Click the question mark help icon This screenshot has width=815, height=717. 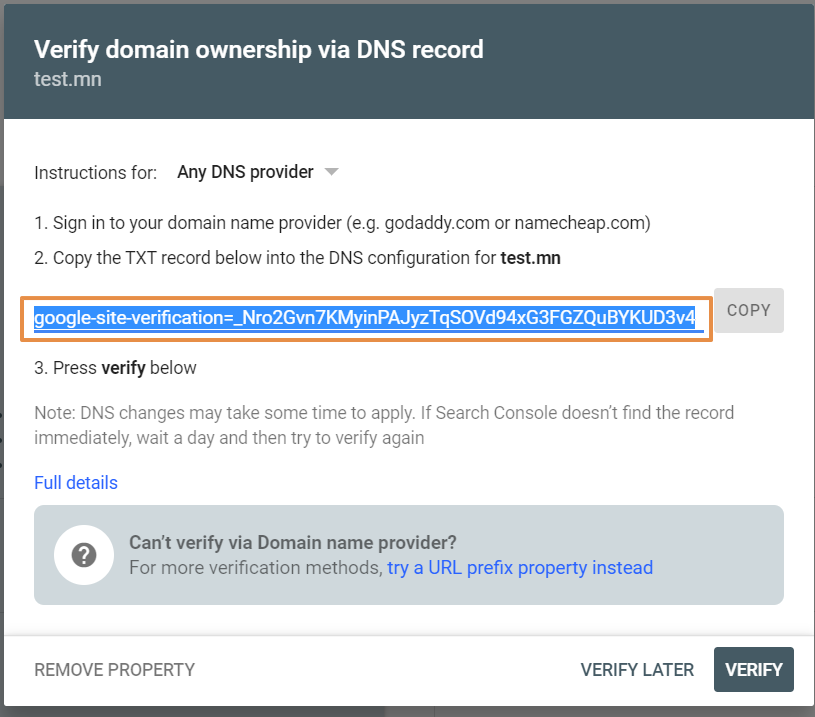pos(84,555)
